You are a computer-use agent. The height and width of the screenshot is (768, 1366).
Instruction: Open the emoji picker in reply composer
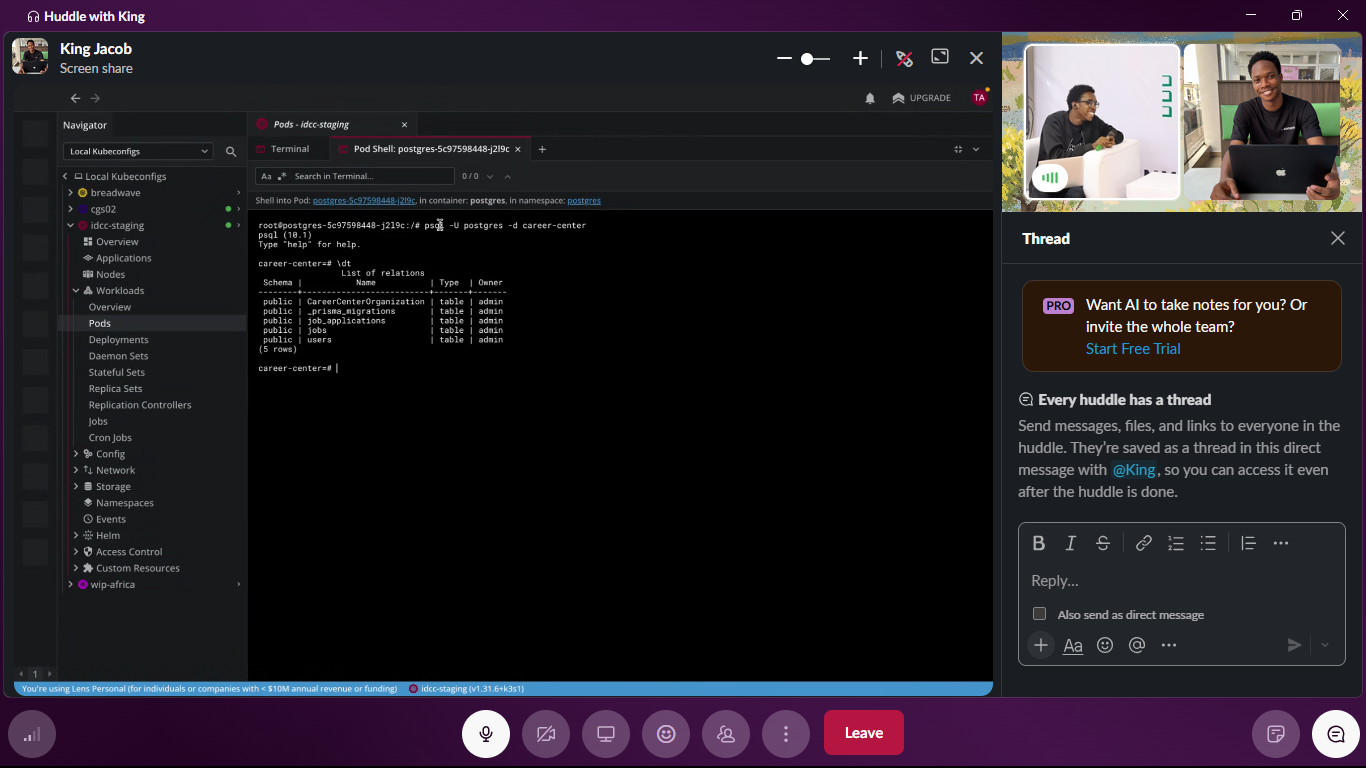tap(1105, 645)
